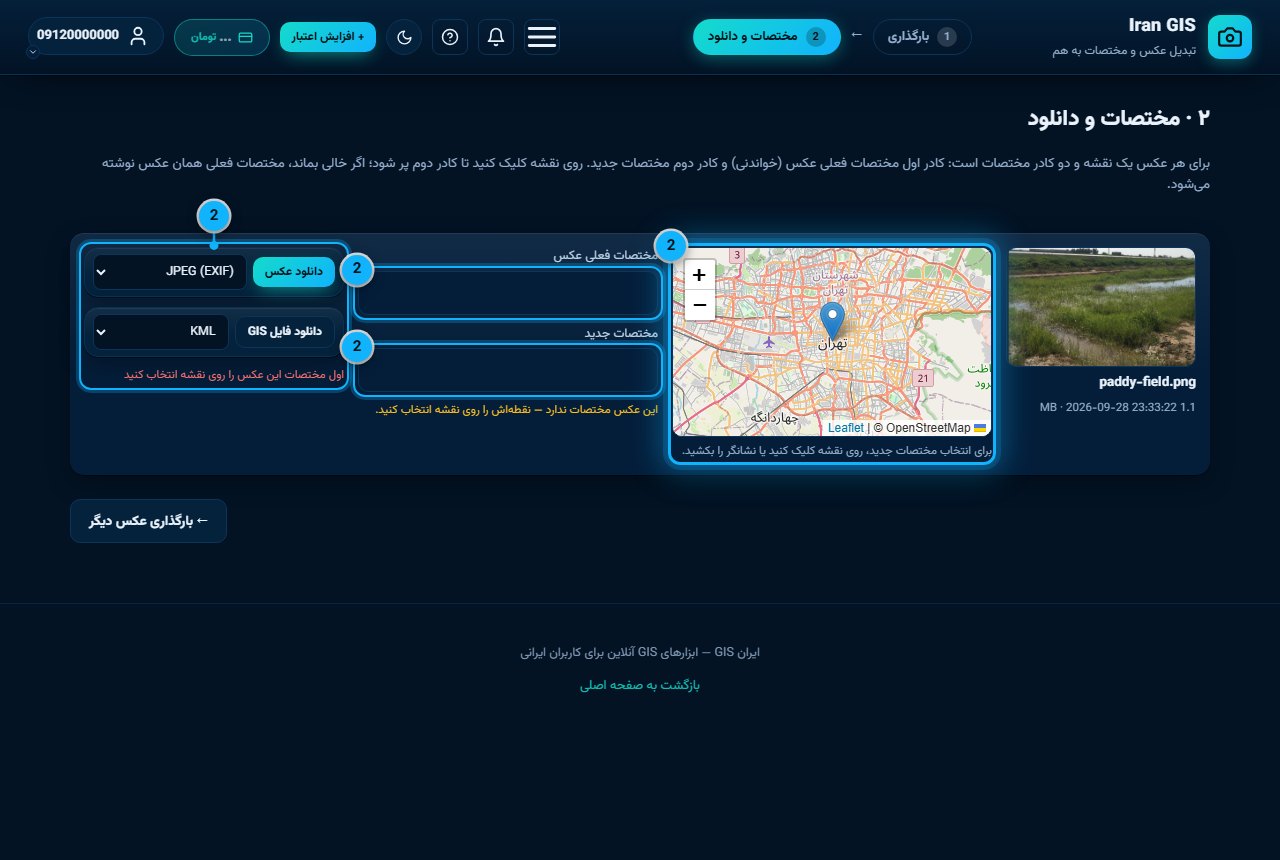Zoom out on the map with the minus button
Screen dimensions: 1280x860
[x=699, y=305]
